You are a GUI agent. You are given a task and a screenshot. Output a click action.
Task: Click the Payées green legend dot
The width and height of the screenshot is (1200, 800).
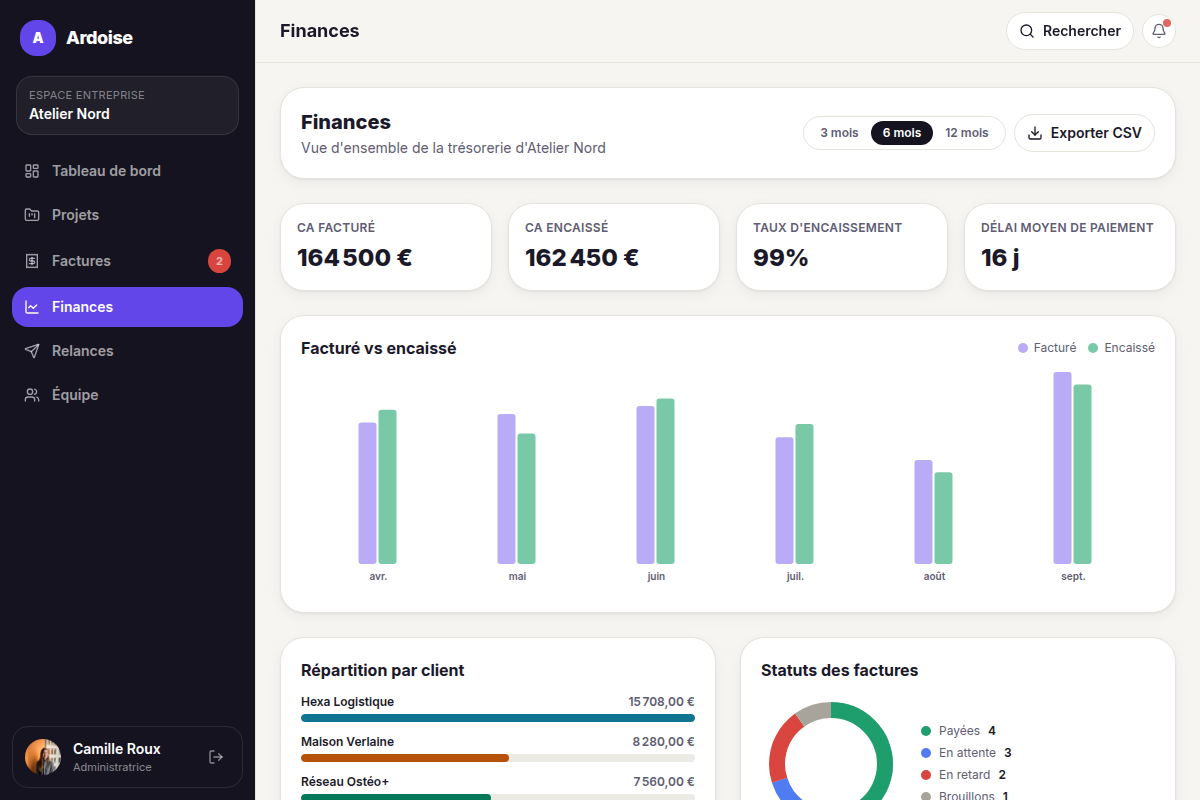point(926,731)
